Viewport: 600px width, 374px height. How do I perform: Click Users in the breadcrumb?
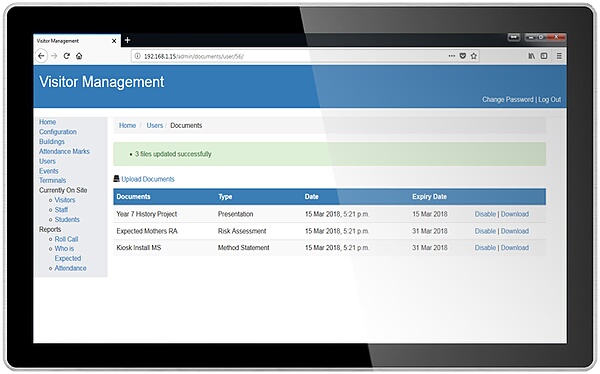click(155, 125)
